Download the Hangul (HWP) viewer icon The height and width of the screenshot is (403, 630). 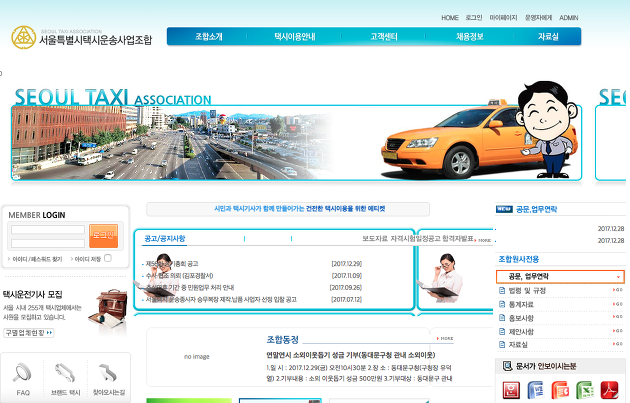[x=511, y=390]
